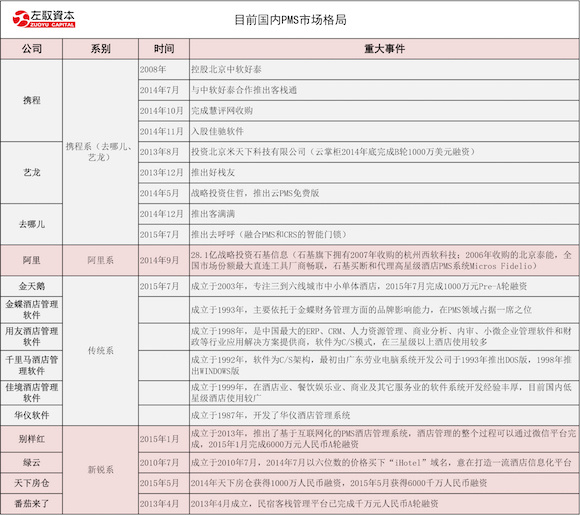Click the 重大事件 column header
This screenshot has height=515, width=580.
point(384,49)
